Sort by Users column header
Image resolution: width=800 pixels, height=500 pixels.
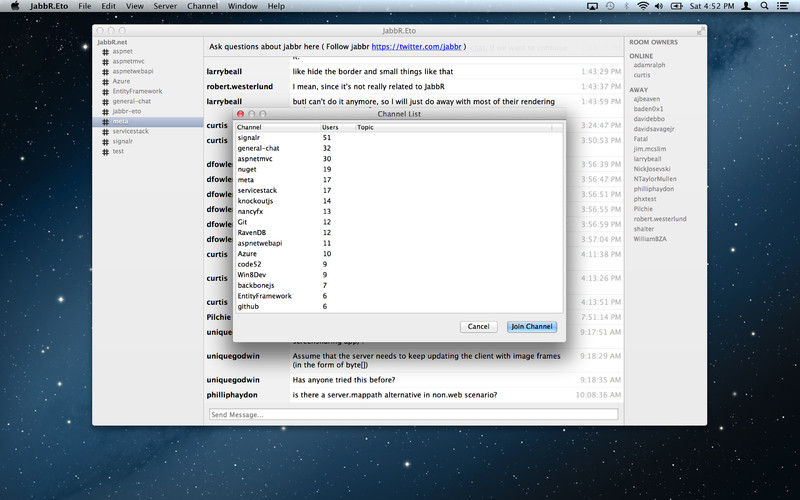(337, 127)
